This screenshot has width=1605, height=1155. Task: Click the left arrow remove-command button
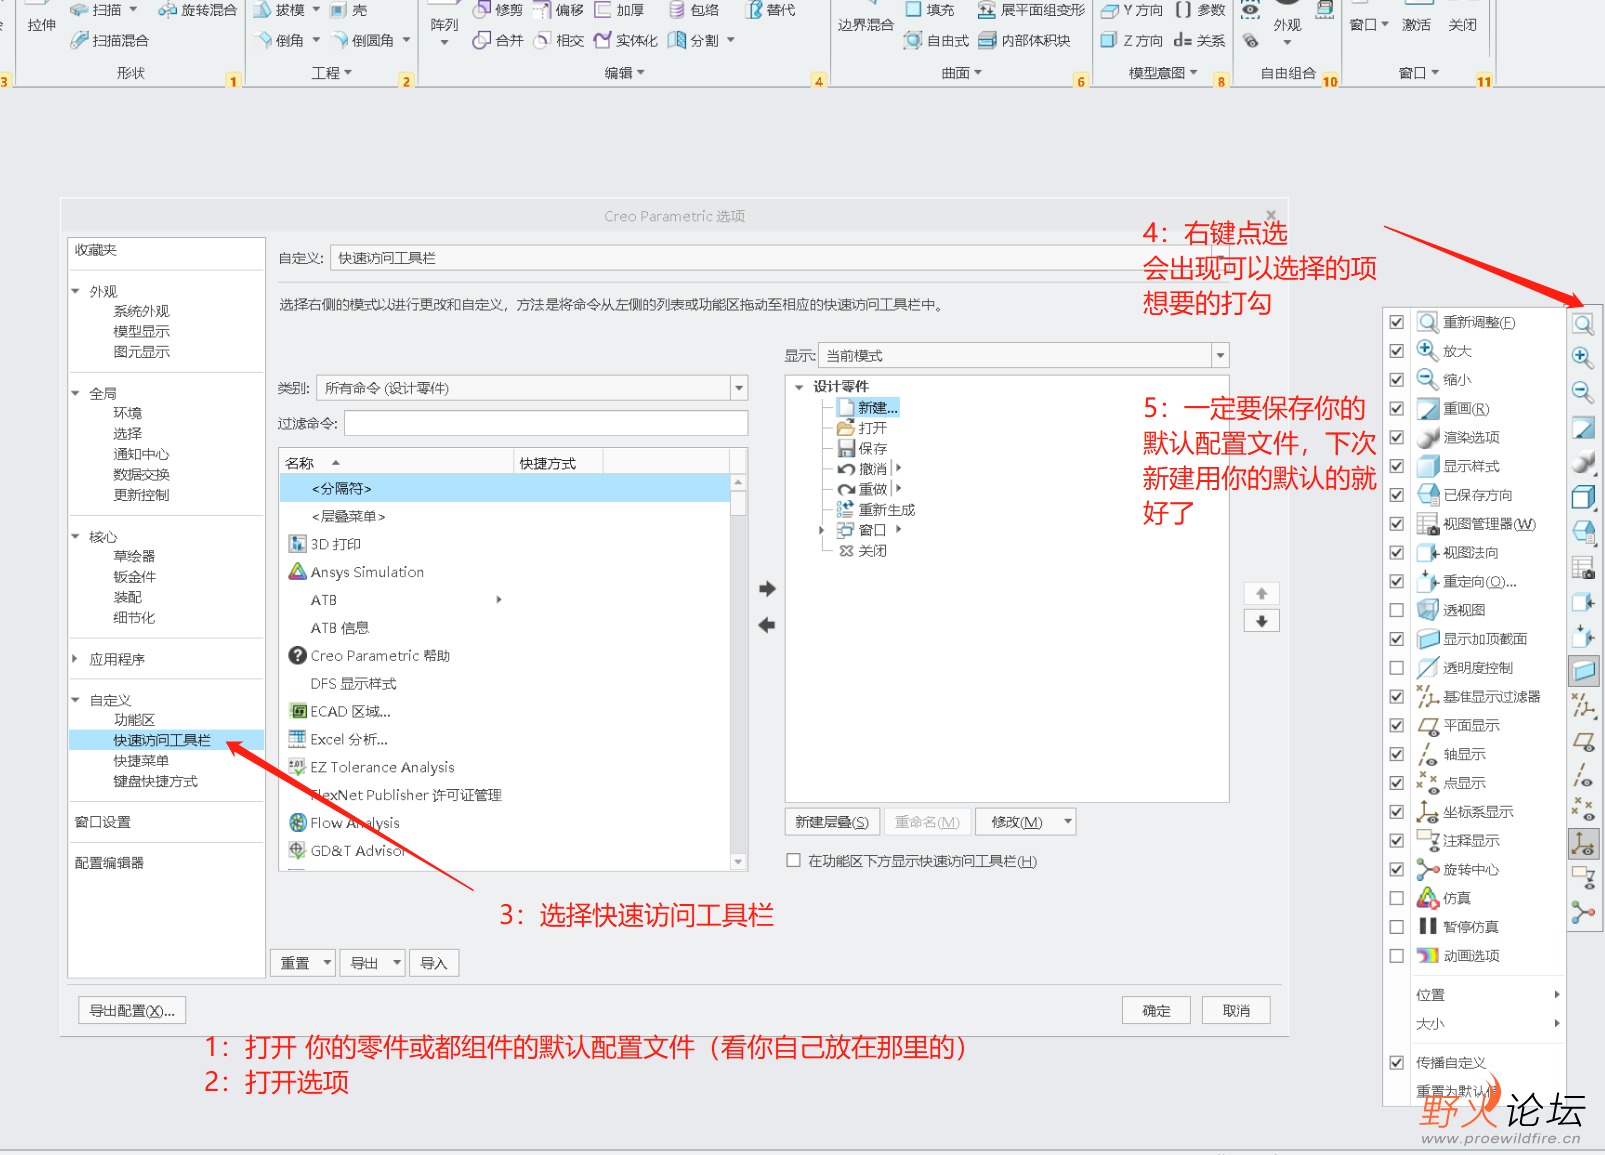(x=767, y=625)
